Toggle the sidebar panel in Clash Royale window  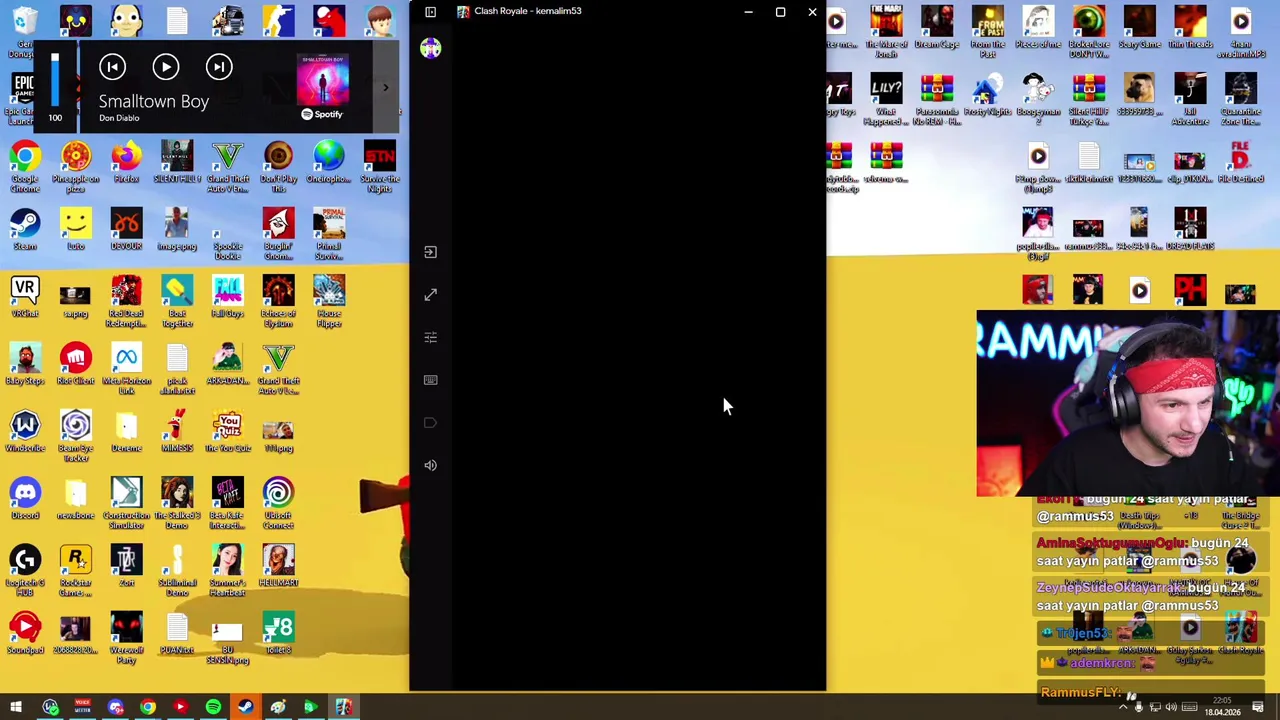(430, 12)
